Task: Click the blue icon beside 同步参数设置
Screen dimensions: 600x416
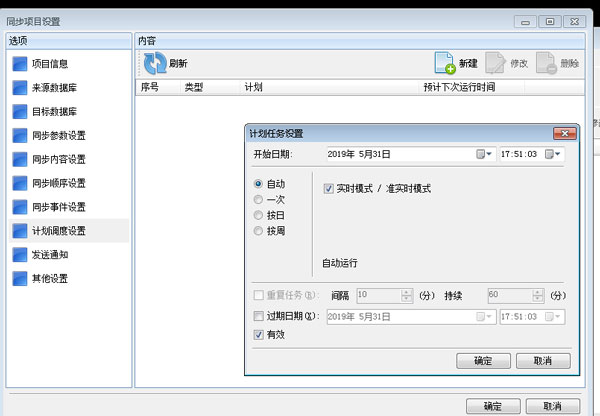Action: coord(20,135)
